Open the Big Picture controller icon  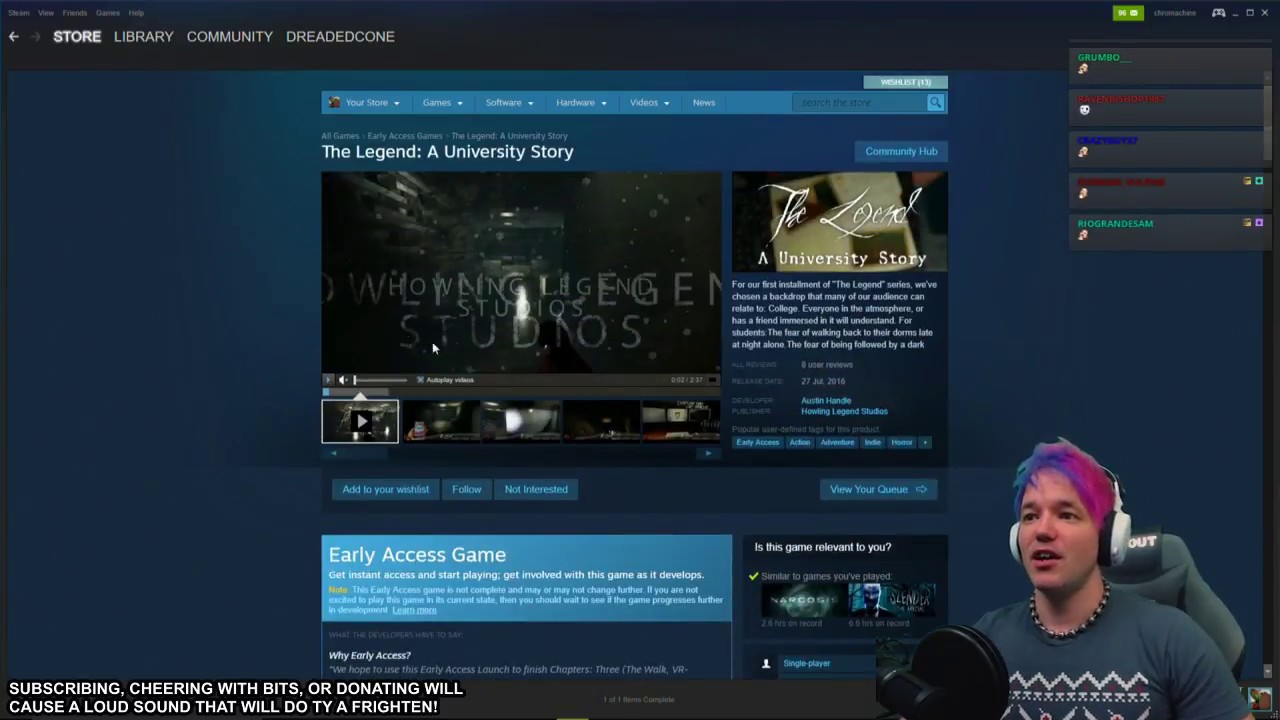tap(1218, 13)
